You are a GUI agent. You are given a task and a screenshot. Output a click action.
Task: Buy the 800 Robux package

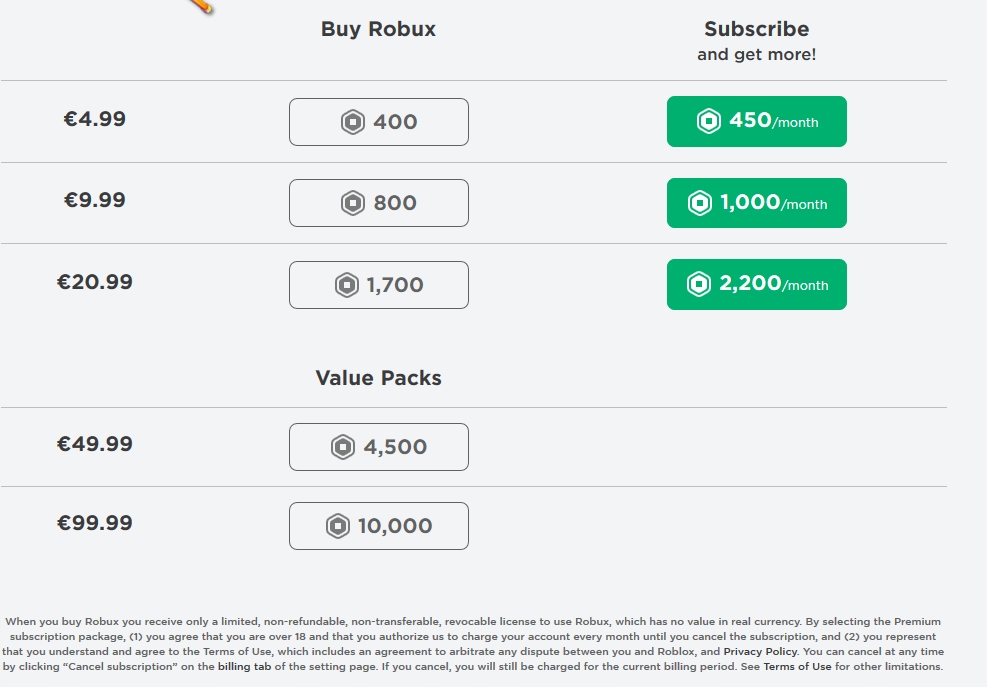coord(378,202)
